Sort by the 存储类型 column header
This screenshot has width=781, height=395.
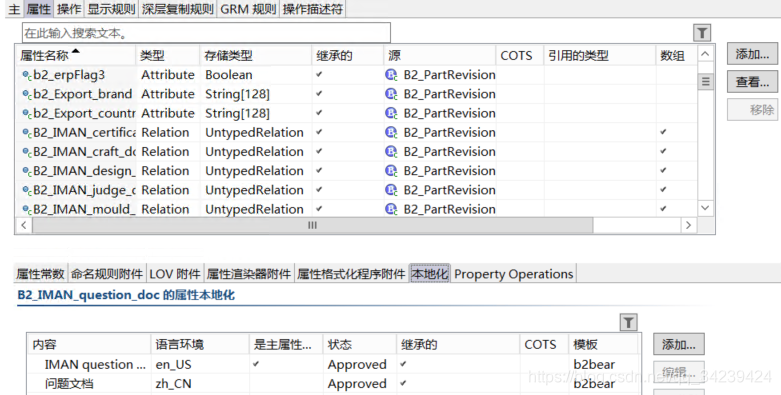pyautogui.click(x=256, y=55)
